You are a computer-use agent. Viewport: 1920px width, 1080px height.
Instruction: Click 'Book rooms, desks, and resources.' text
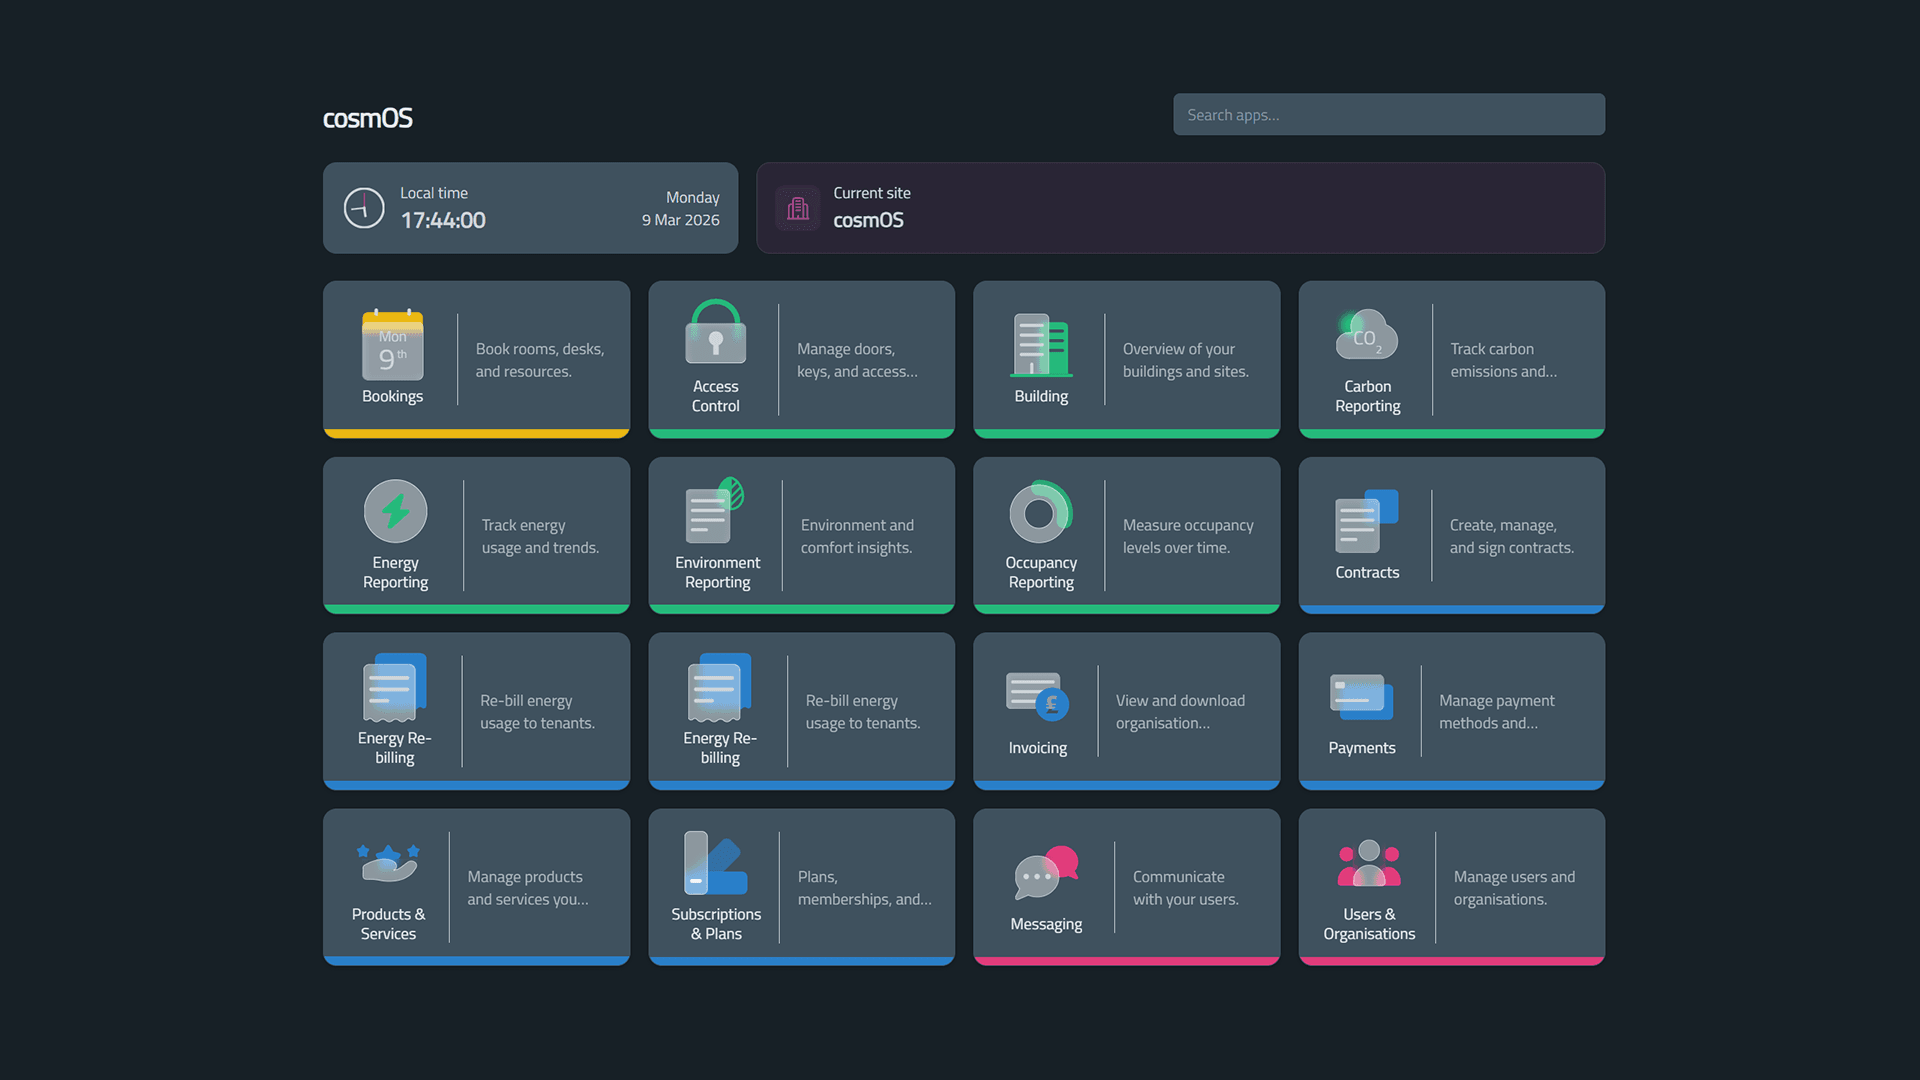(x=540, y=360)
